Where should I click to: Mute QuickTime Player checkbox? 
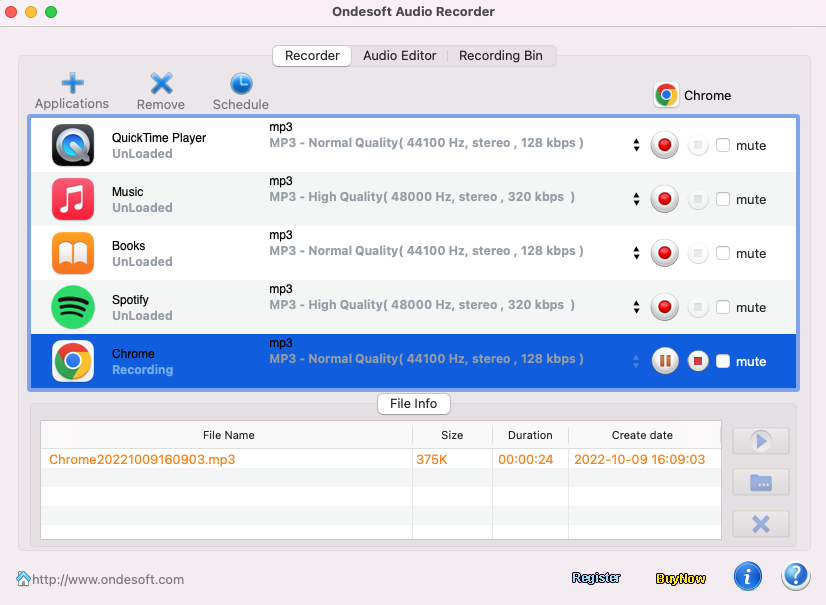point(723,145)
